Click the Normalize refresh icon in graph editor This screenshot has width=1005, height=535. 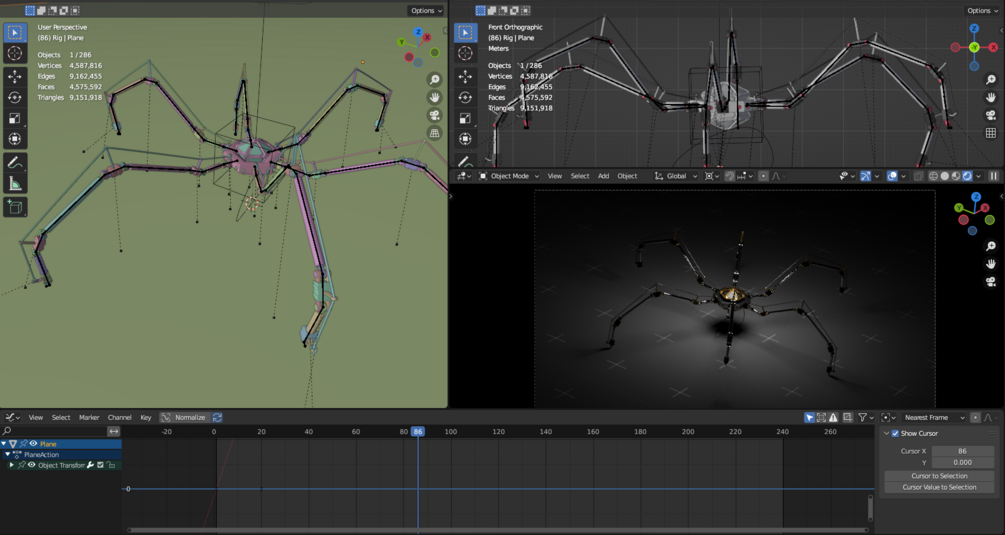217,417
